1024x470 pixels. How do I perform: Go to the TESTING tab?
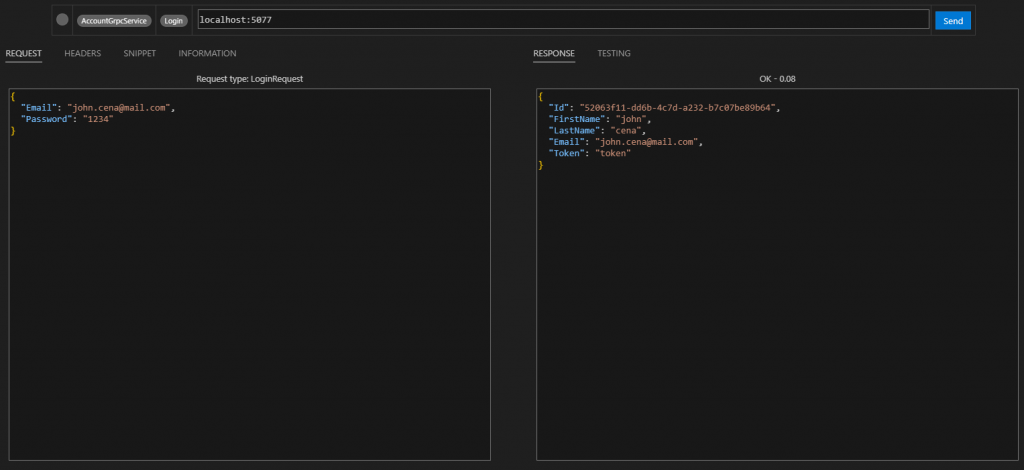pos(614,53)
